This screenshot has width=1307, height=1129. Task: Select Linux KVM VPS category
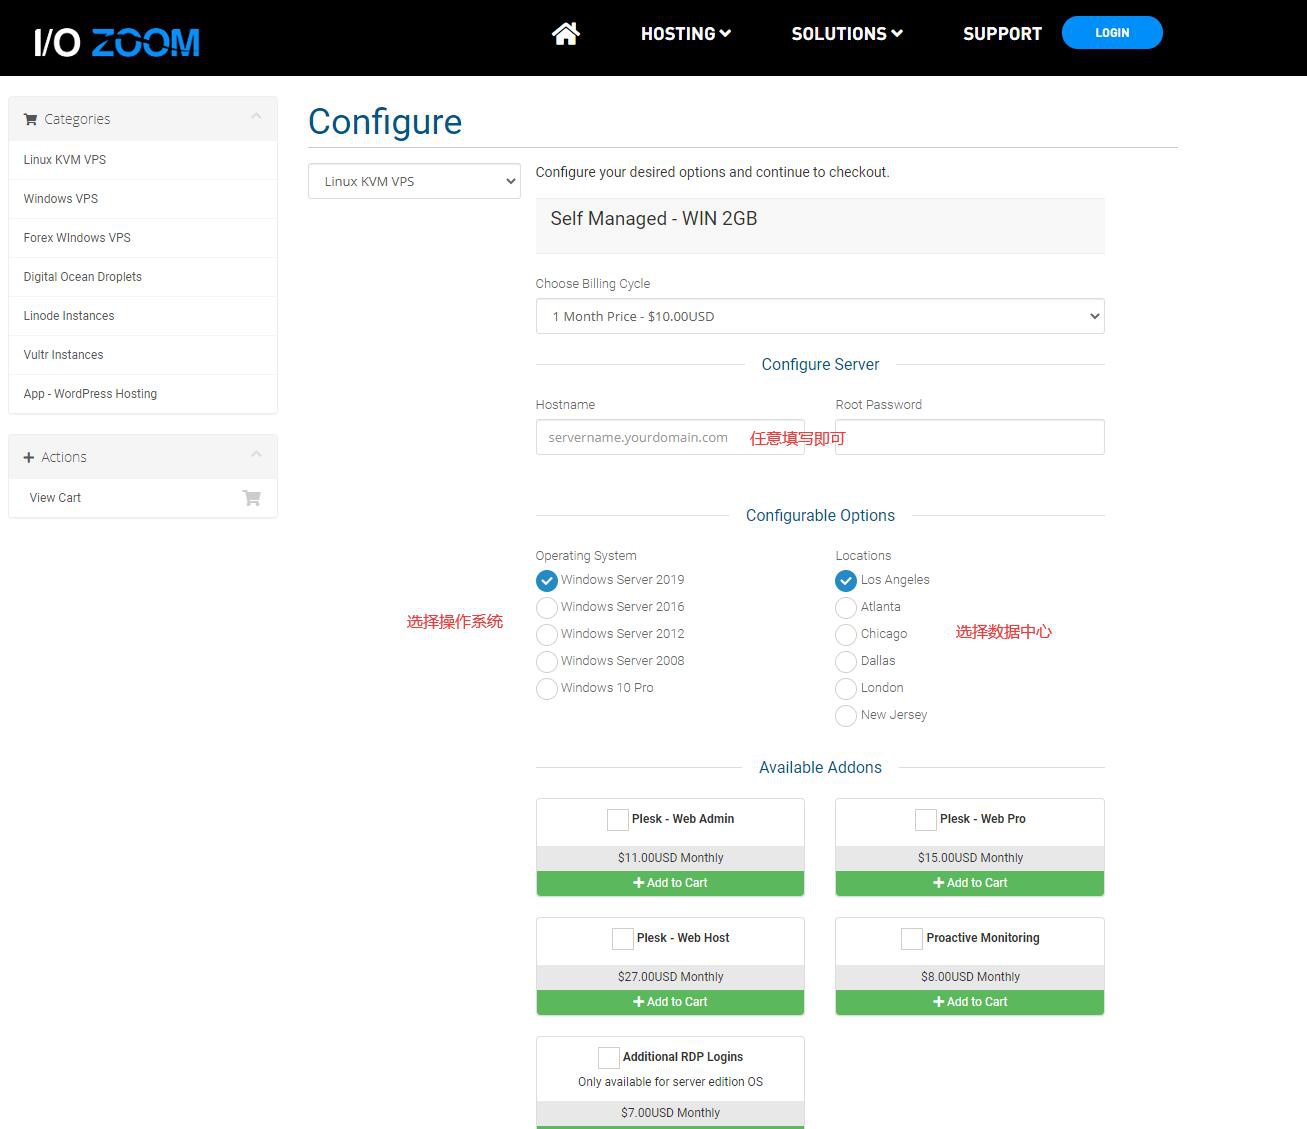[x=143, y=160]
